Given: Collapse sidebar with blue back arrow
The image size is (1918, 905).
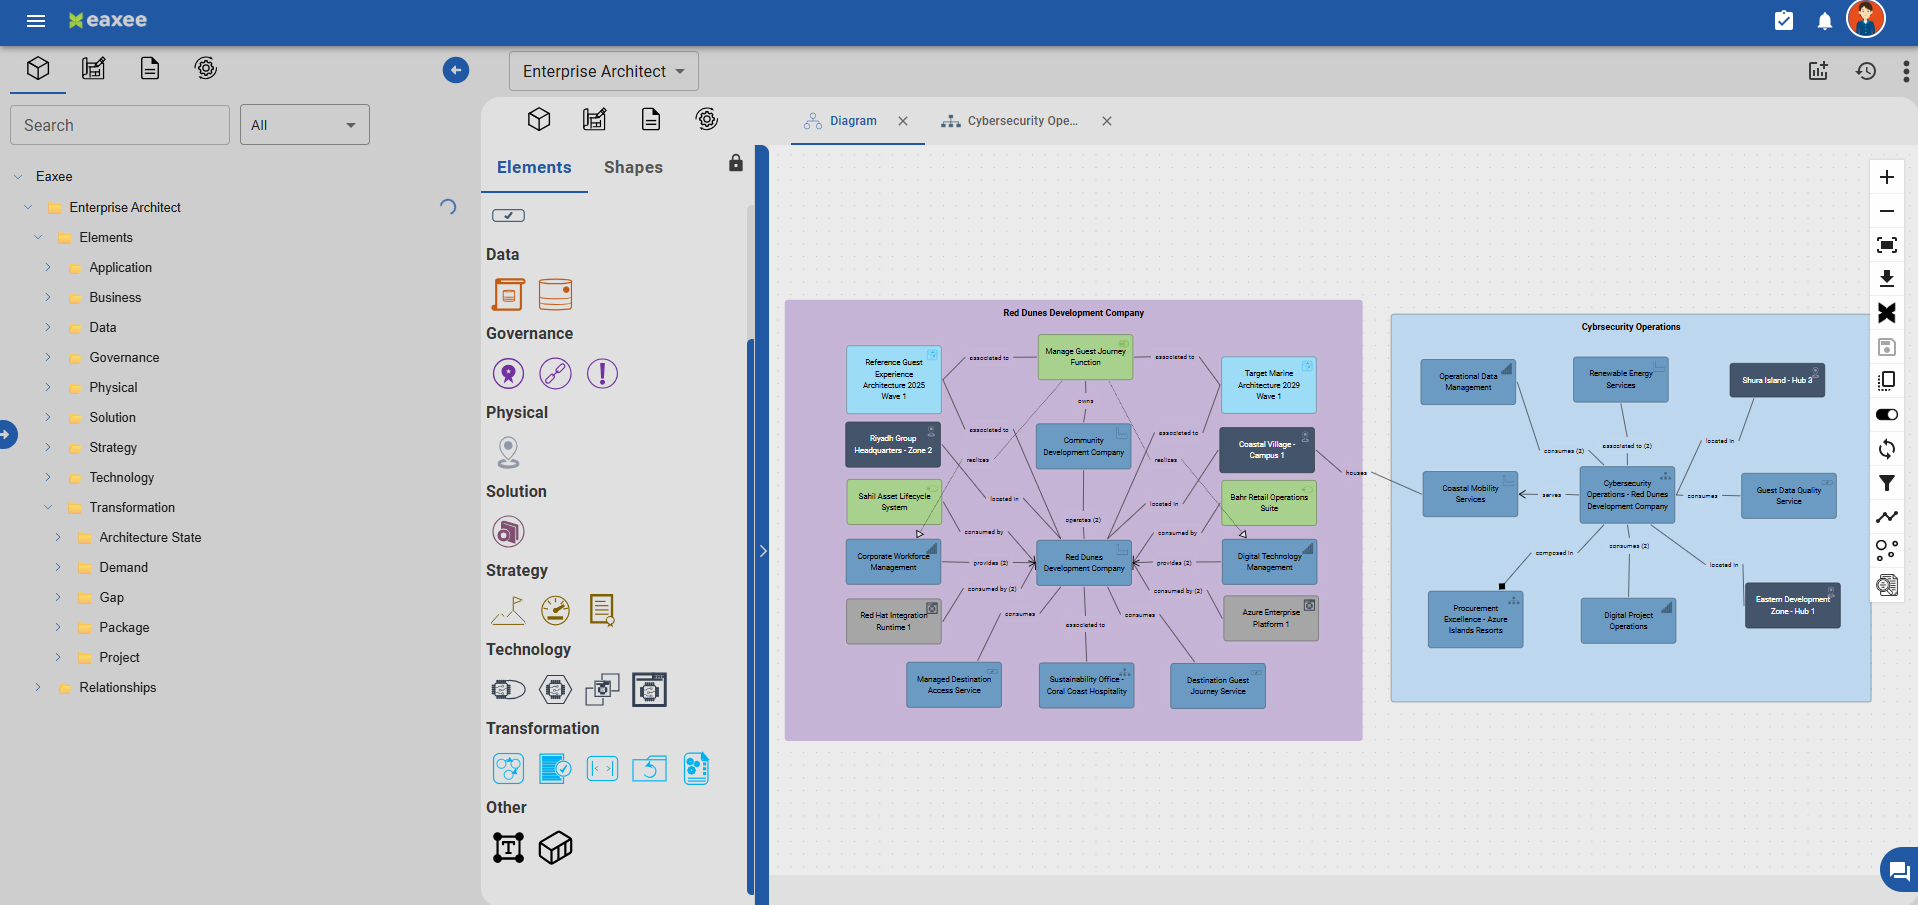Looking at the screenshot, I should [456, 70].
